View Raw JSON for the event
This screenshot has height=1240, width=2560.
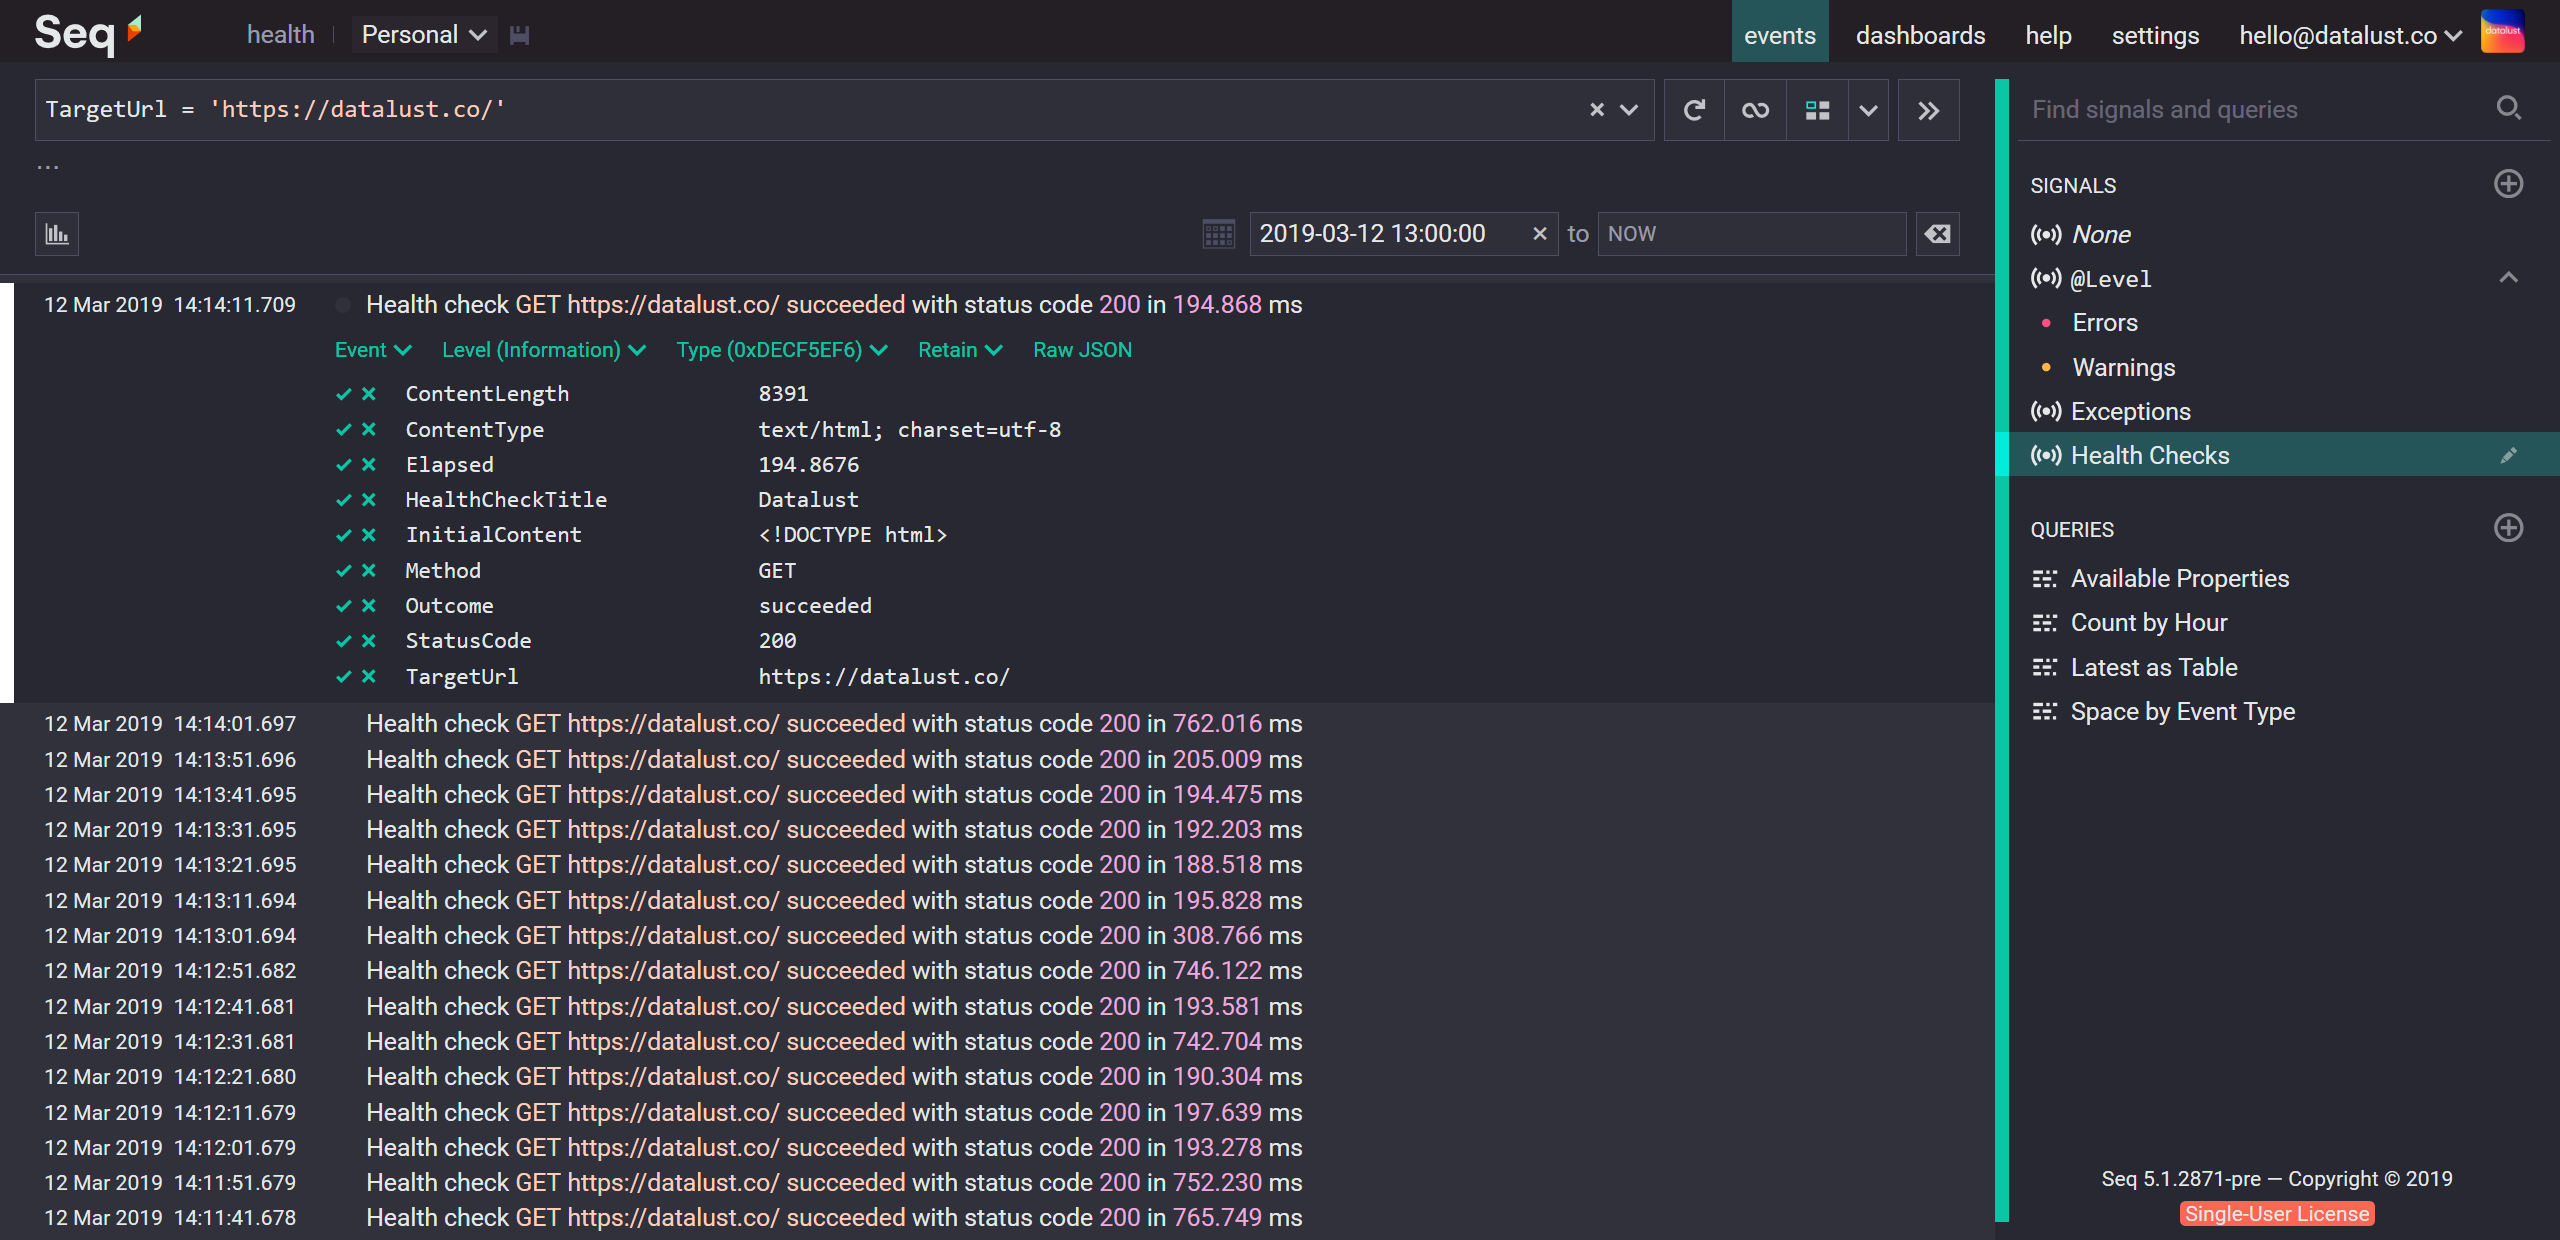[1082, 350]
